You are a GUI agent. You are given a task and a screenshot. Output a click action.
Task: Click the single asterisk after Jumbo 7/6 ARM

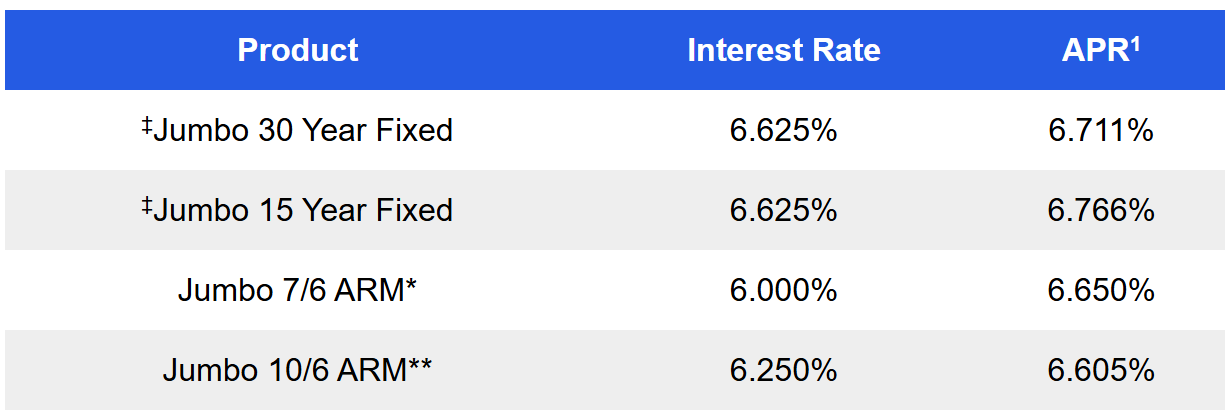click(411, 284)
